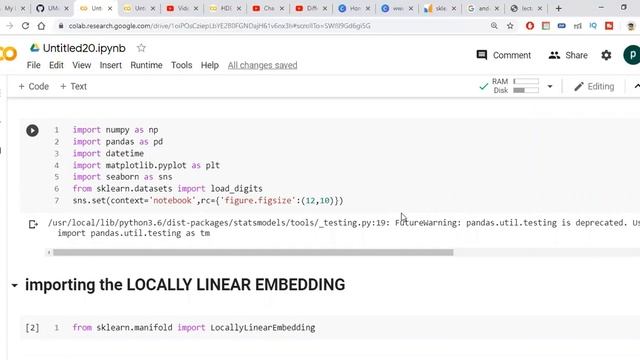Viewport: 640px width, 360px height.
Task: Click the horizontal output scrollbar
Action: (x=253, y=253)
